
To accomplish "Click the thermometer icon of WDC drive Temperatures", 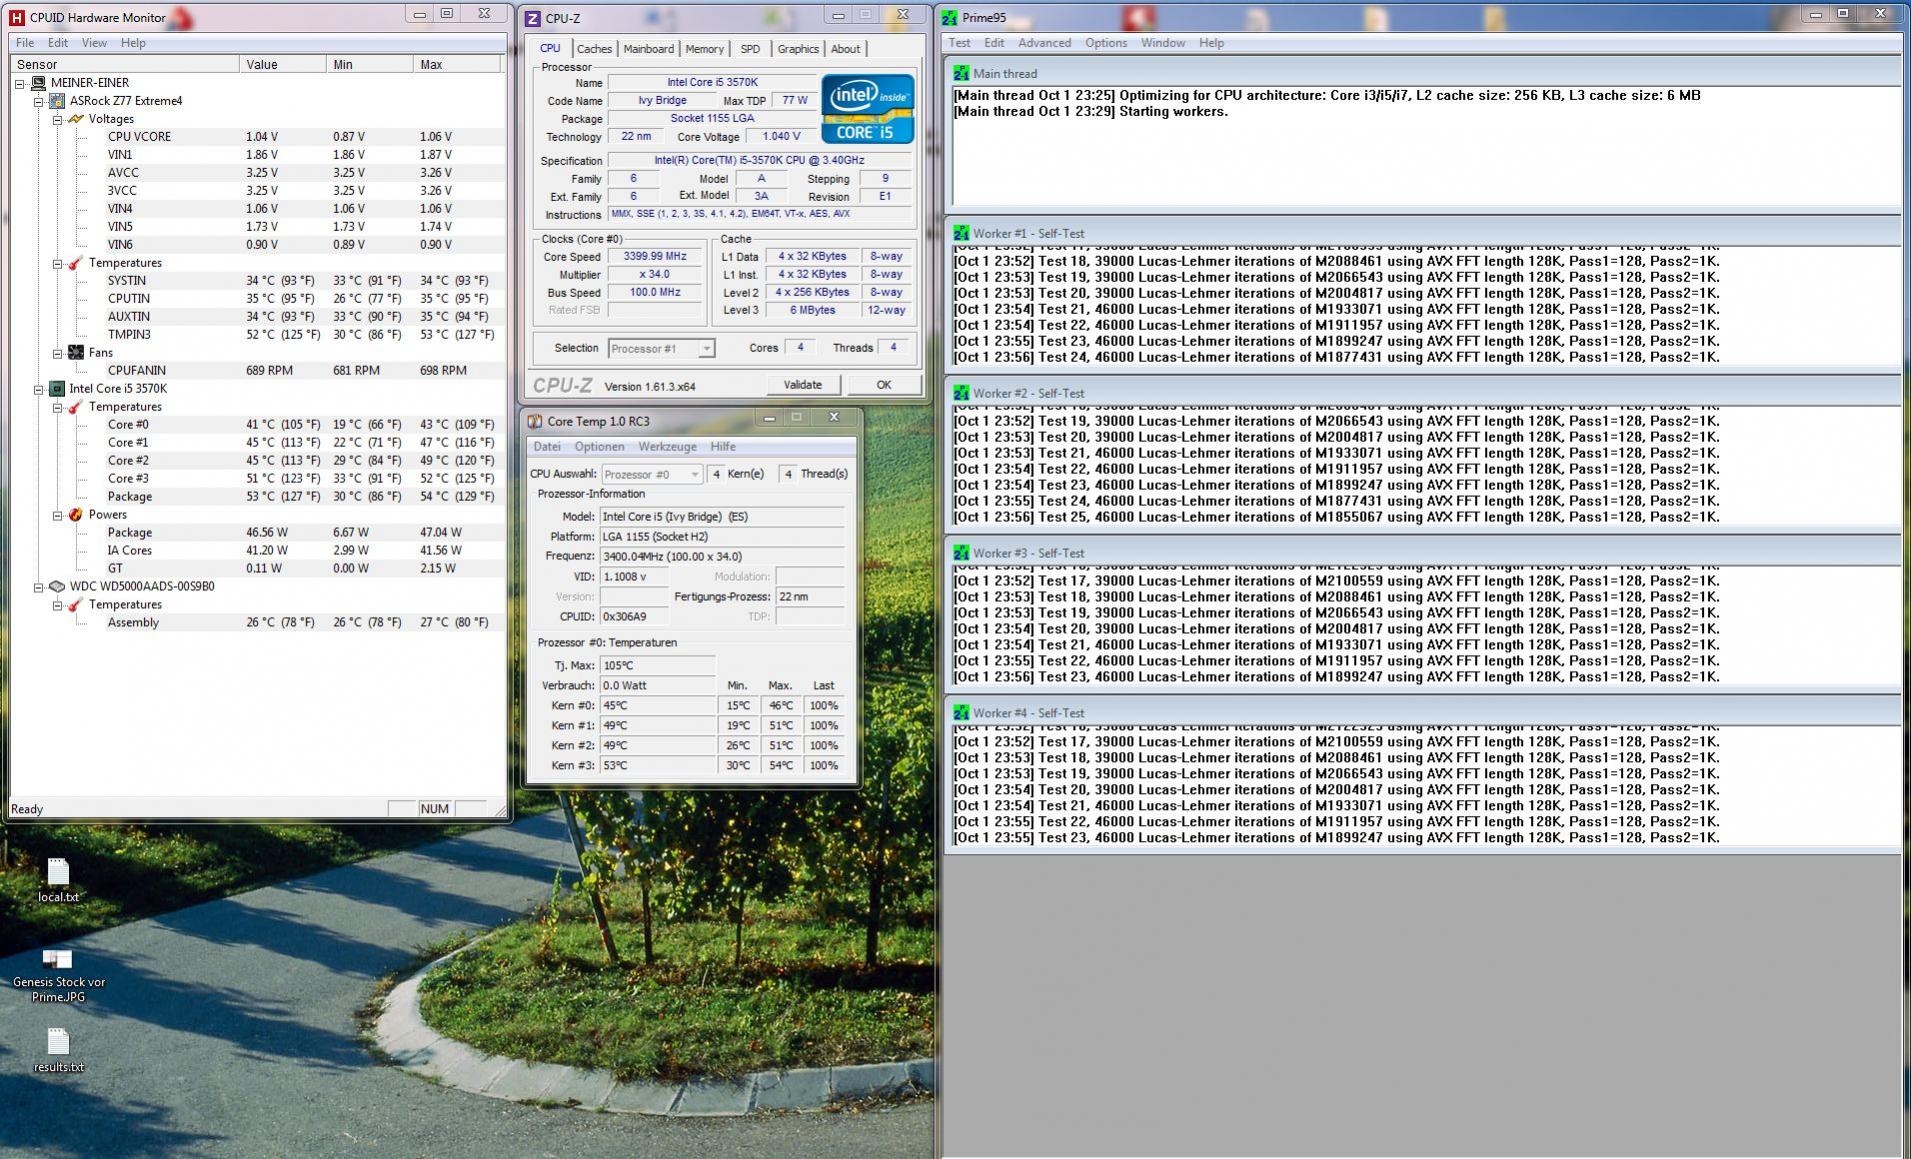I will [76, 605].
